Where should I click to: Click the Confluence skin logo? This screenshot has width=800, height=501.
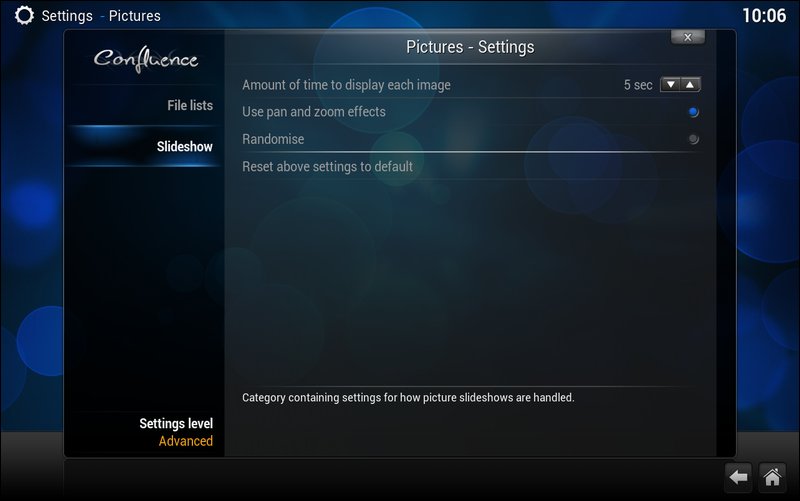click(146, 59)
